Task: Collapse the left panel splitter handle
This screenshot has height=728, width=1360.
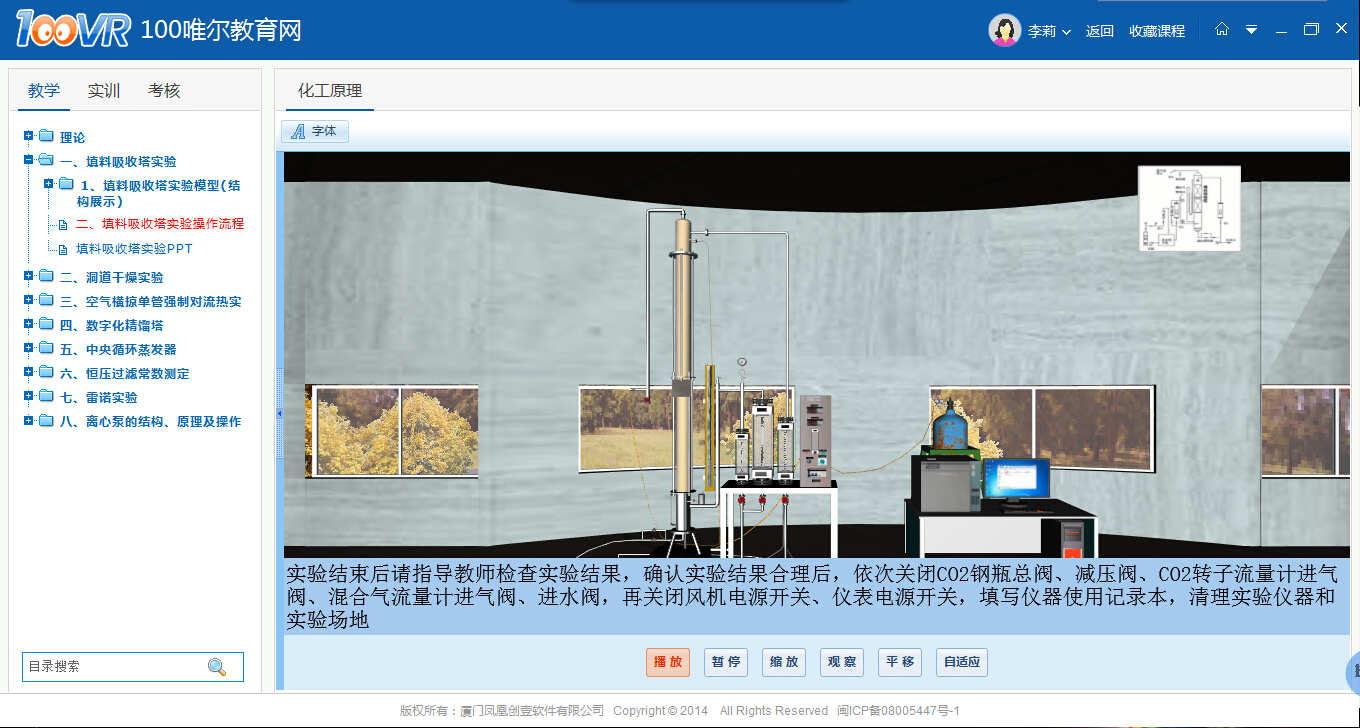Action: (279, 413)
